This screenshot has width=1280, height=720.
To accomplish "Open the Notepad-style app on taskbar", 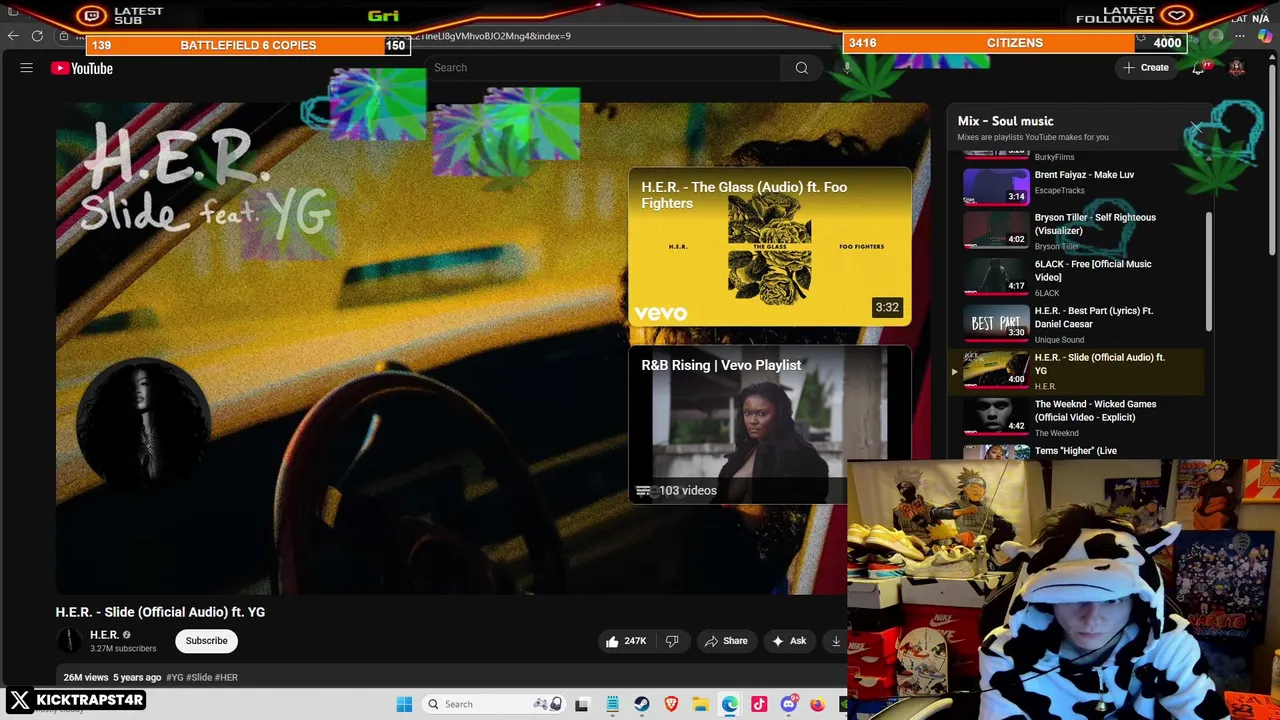I will (x=612, y=704).
